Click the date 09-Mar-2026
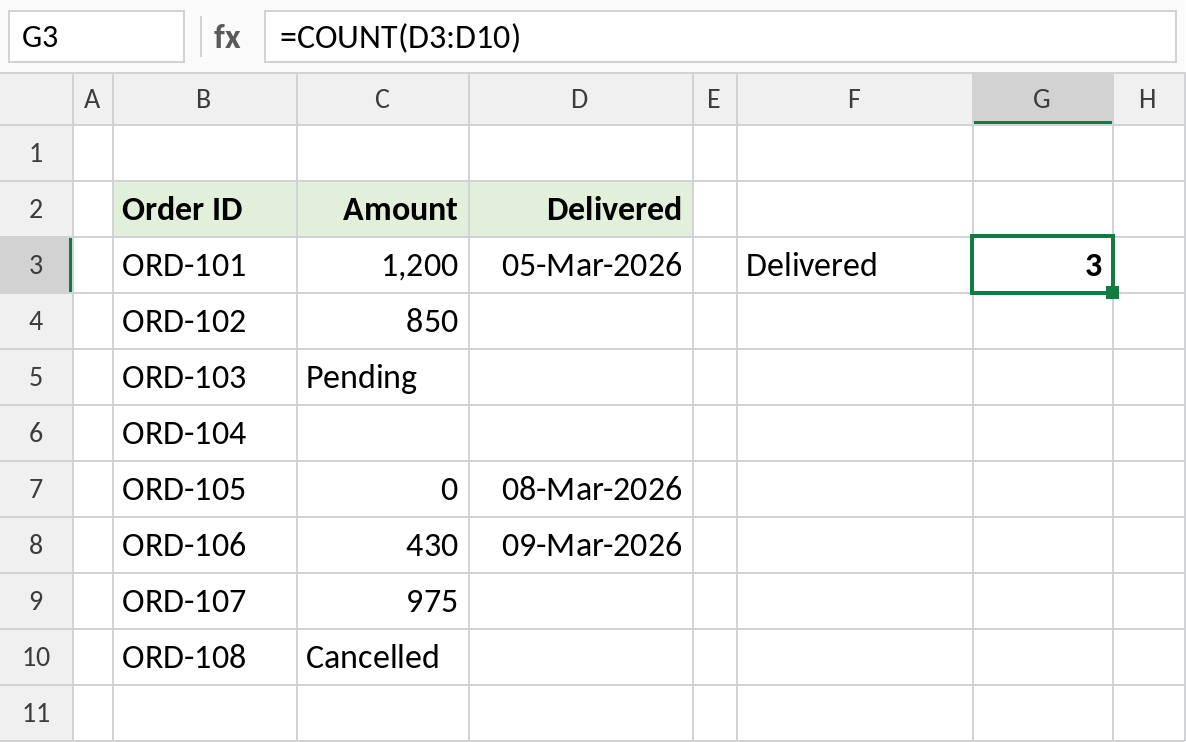 coord(580,545)
